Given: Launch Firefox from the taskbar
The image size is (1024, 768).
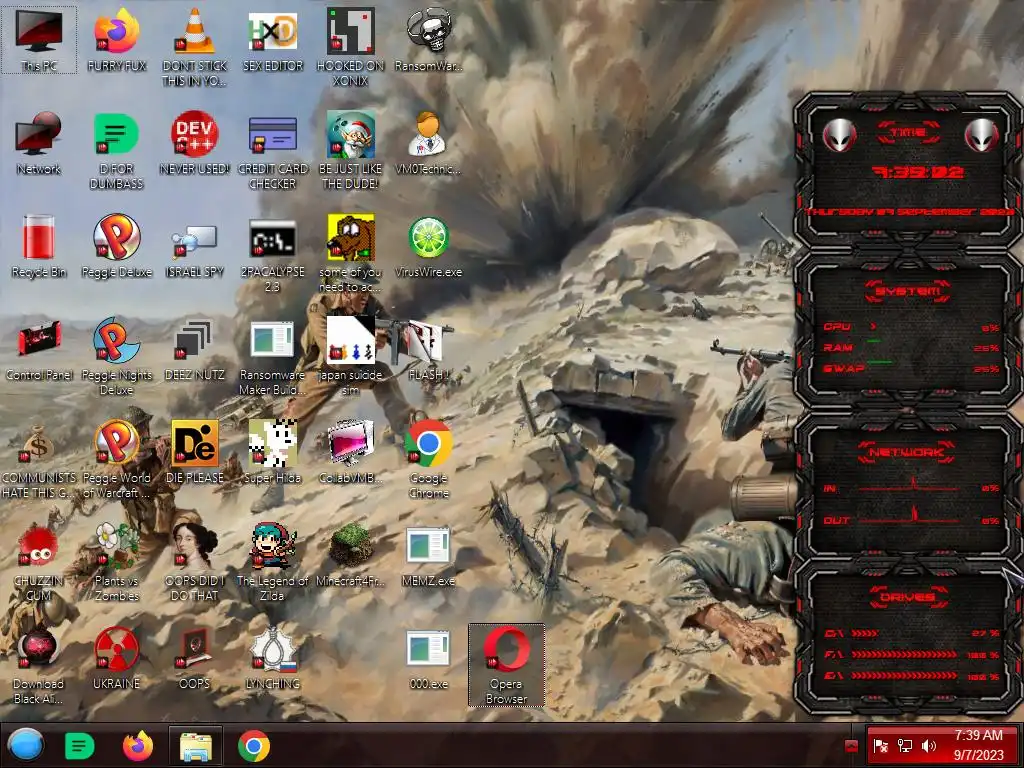Looking at the screenshot, I should [138, 746].
